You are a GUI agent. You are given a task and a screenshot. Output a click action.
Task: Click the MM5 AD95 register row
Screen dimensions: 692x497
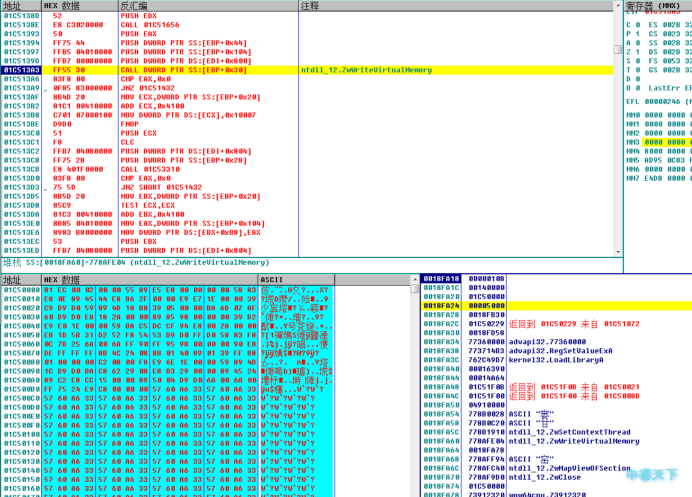coord(659,160)
